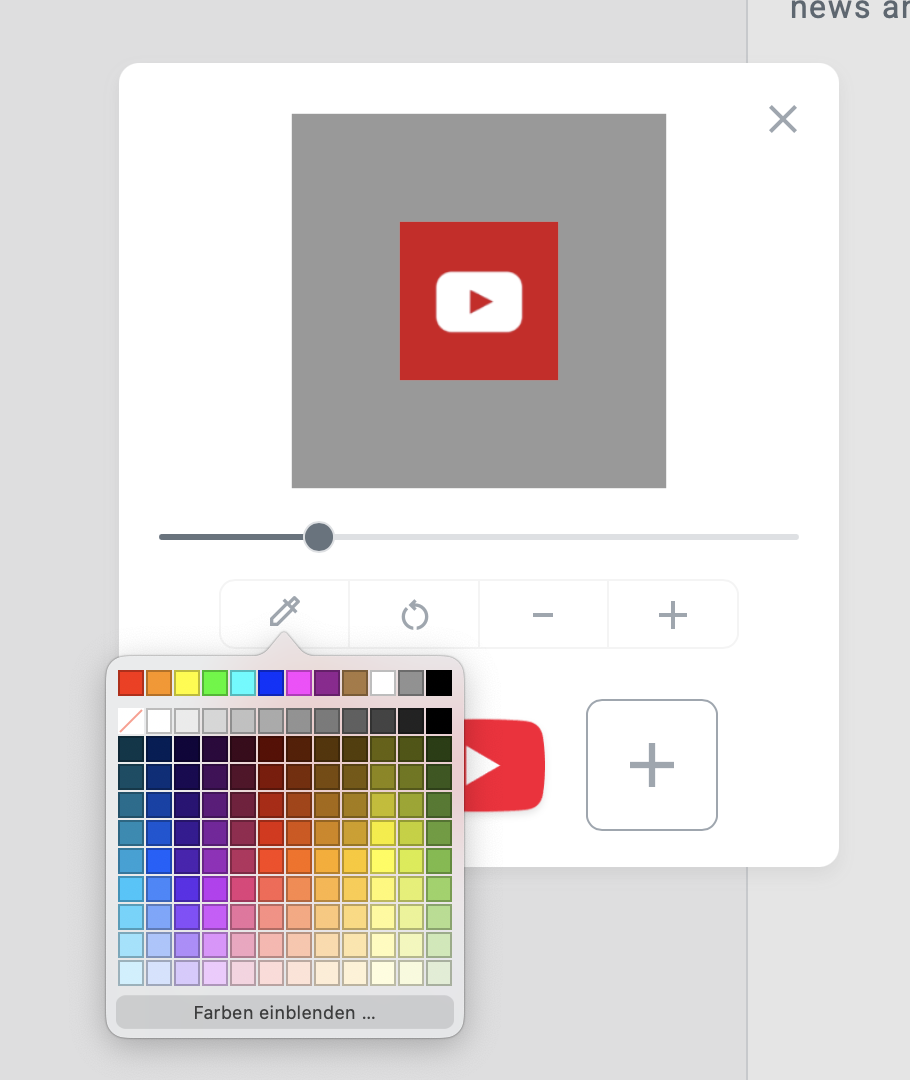Select the eyedropper color picker tool

pos(285,612)
